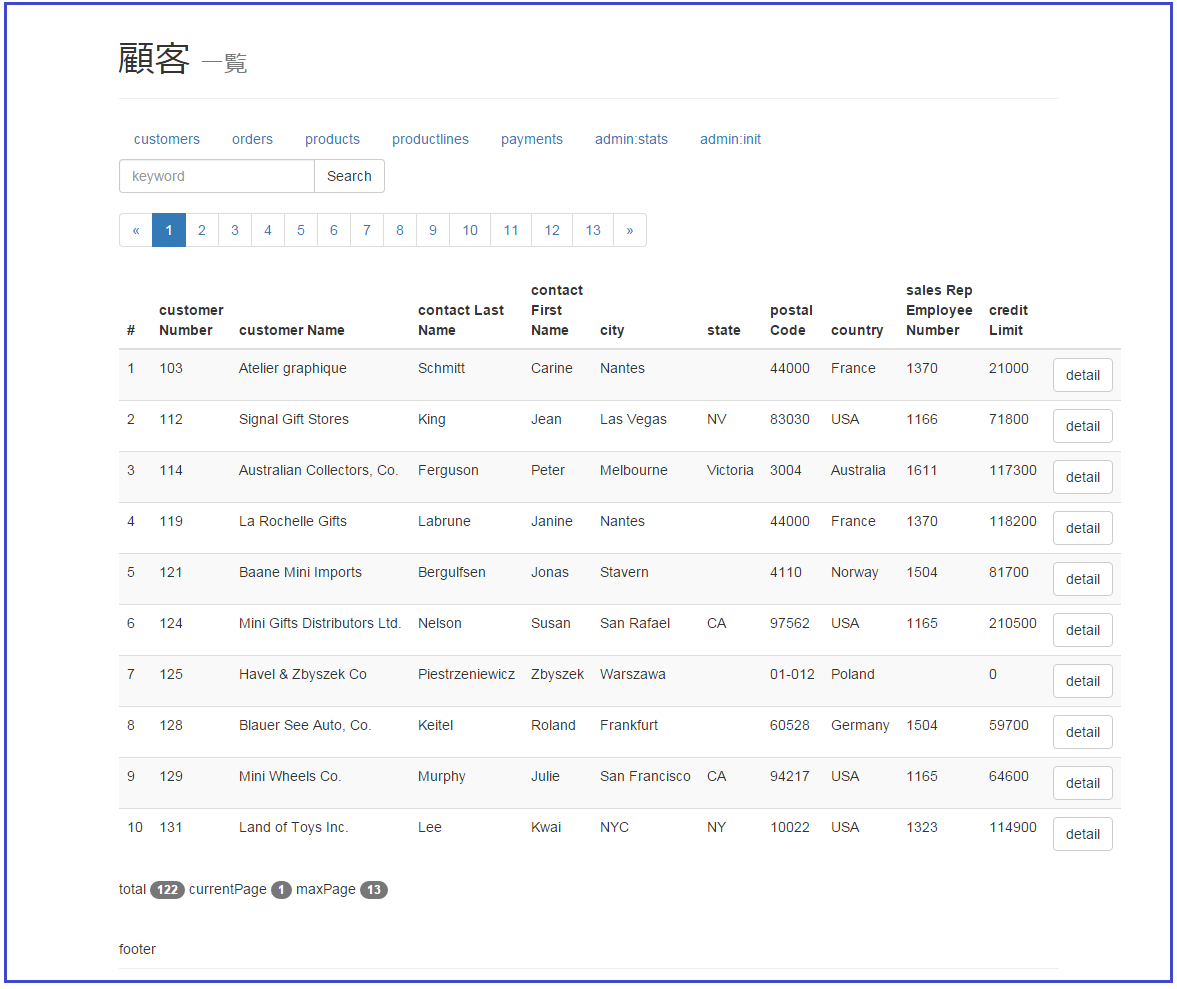1177x989 pixels.
Task: Click the next page arrow
Action: pos(630,229)
